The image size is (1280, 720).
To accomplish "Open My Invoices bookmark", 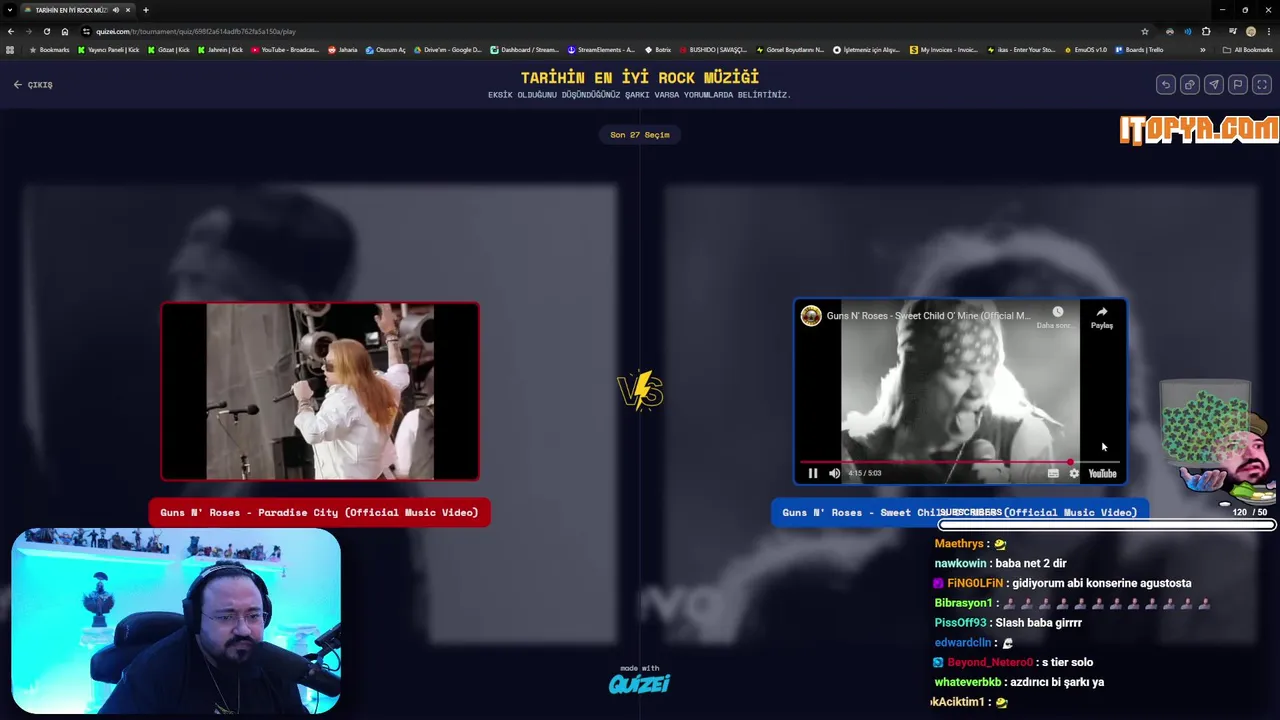I will [x=944, y=50].
